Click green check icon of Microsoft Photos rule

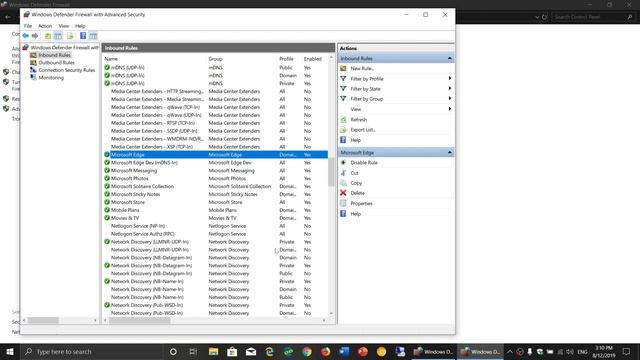tap(107, 178)
